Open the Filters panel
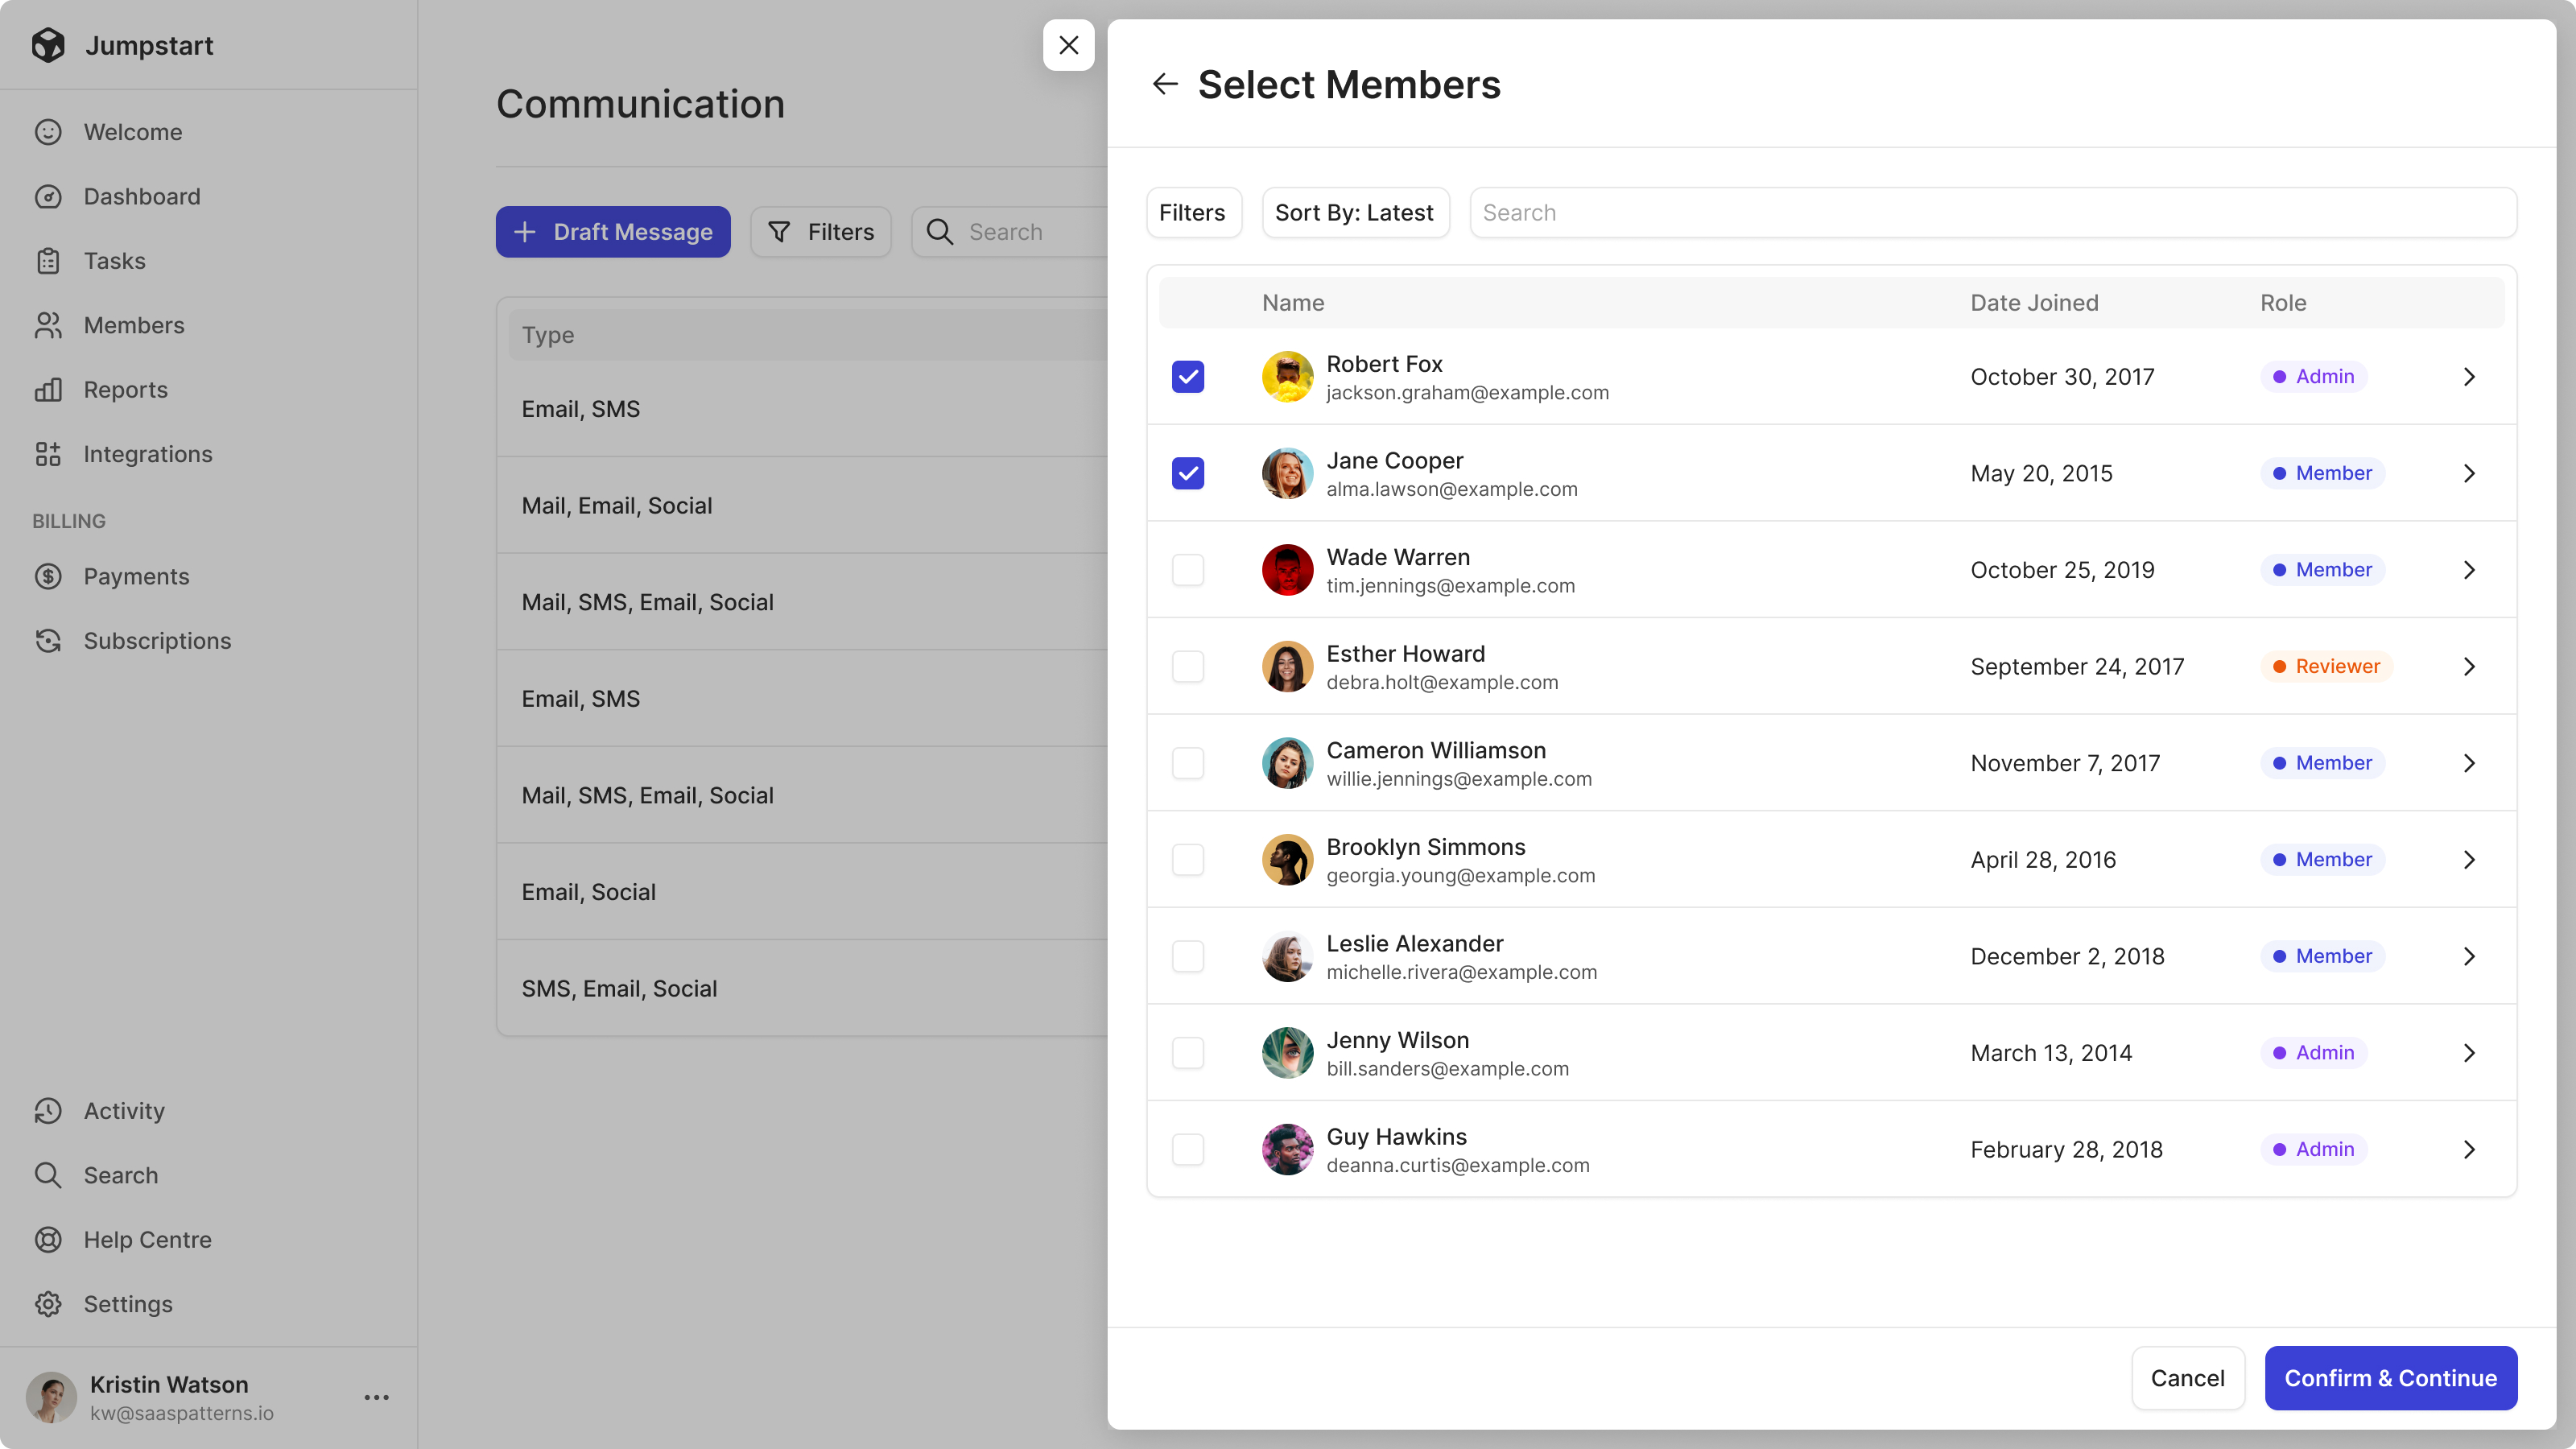This screenshot has height=1449, width=2576. click(1191, 213)
